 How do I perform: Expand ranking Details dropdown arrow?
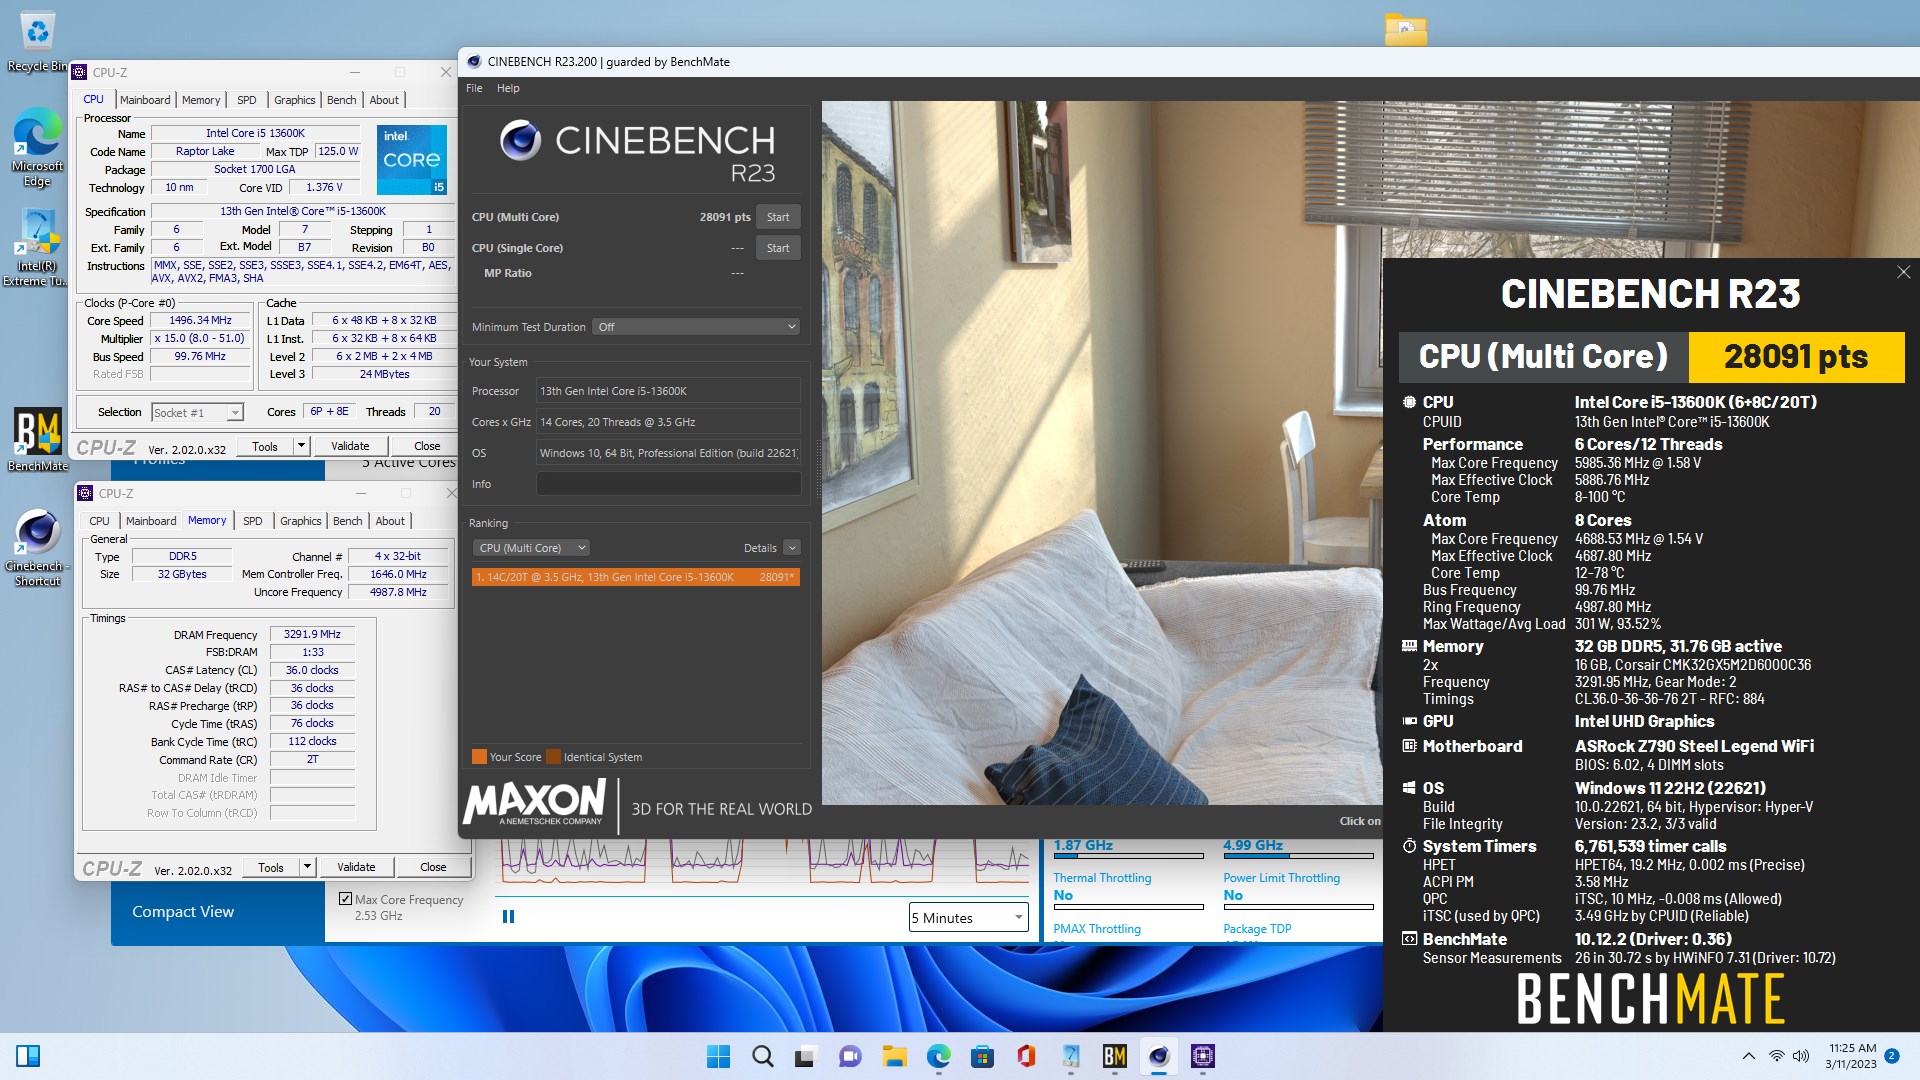click(x=792, y=548)
